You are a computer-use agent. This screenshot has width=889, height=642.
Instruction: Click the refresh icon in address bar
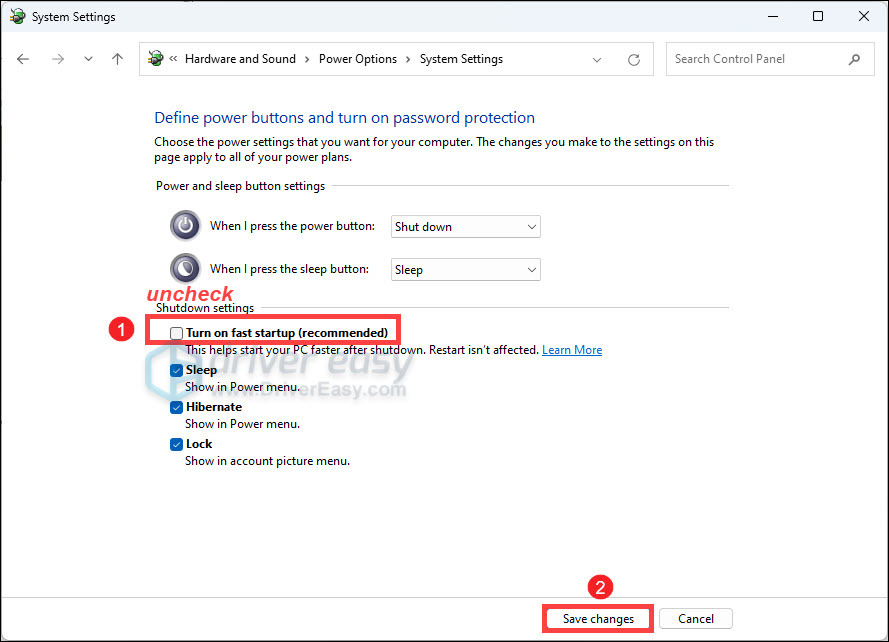[x=634, y=59]
